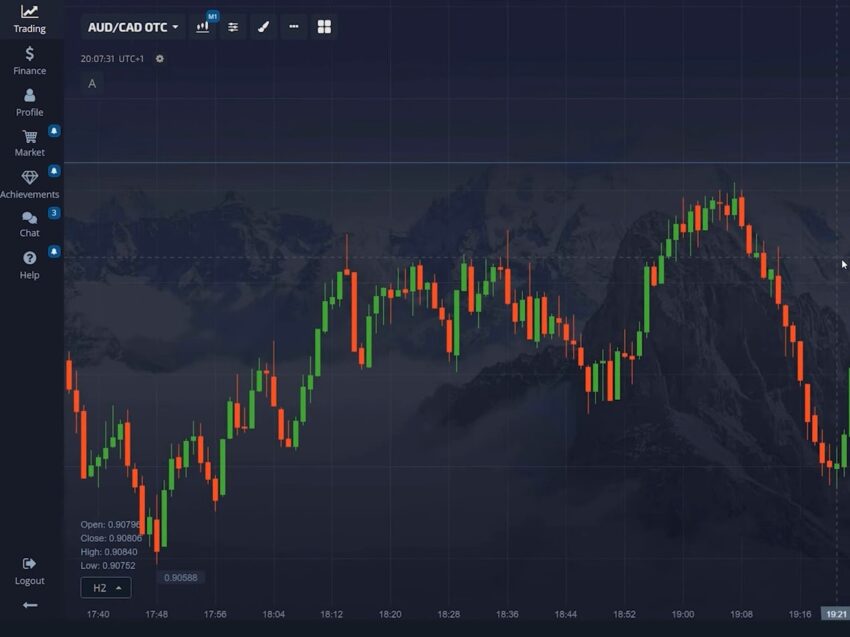
Task: Click the A chart label button
Action: click(x=92, y=83)
